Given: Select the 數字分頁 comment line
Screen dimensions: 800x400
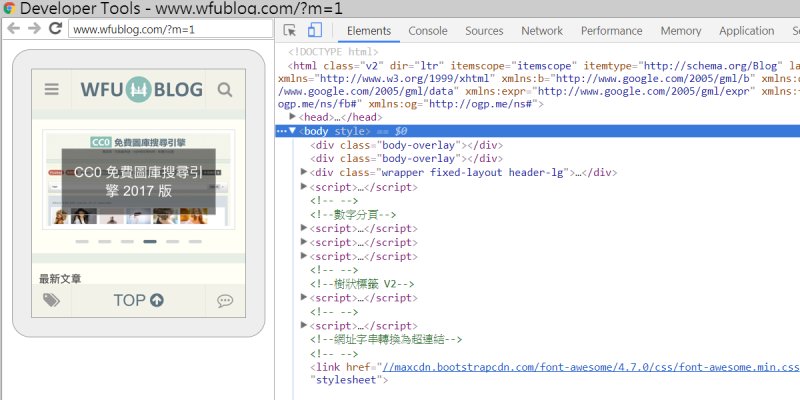Looking at the screenshot, I should click(353, 214).
